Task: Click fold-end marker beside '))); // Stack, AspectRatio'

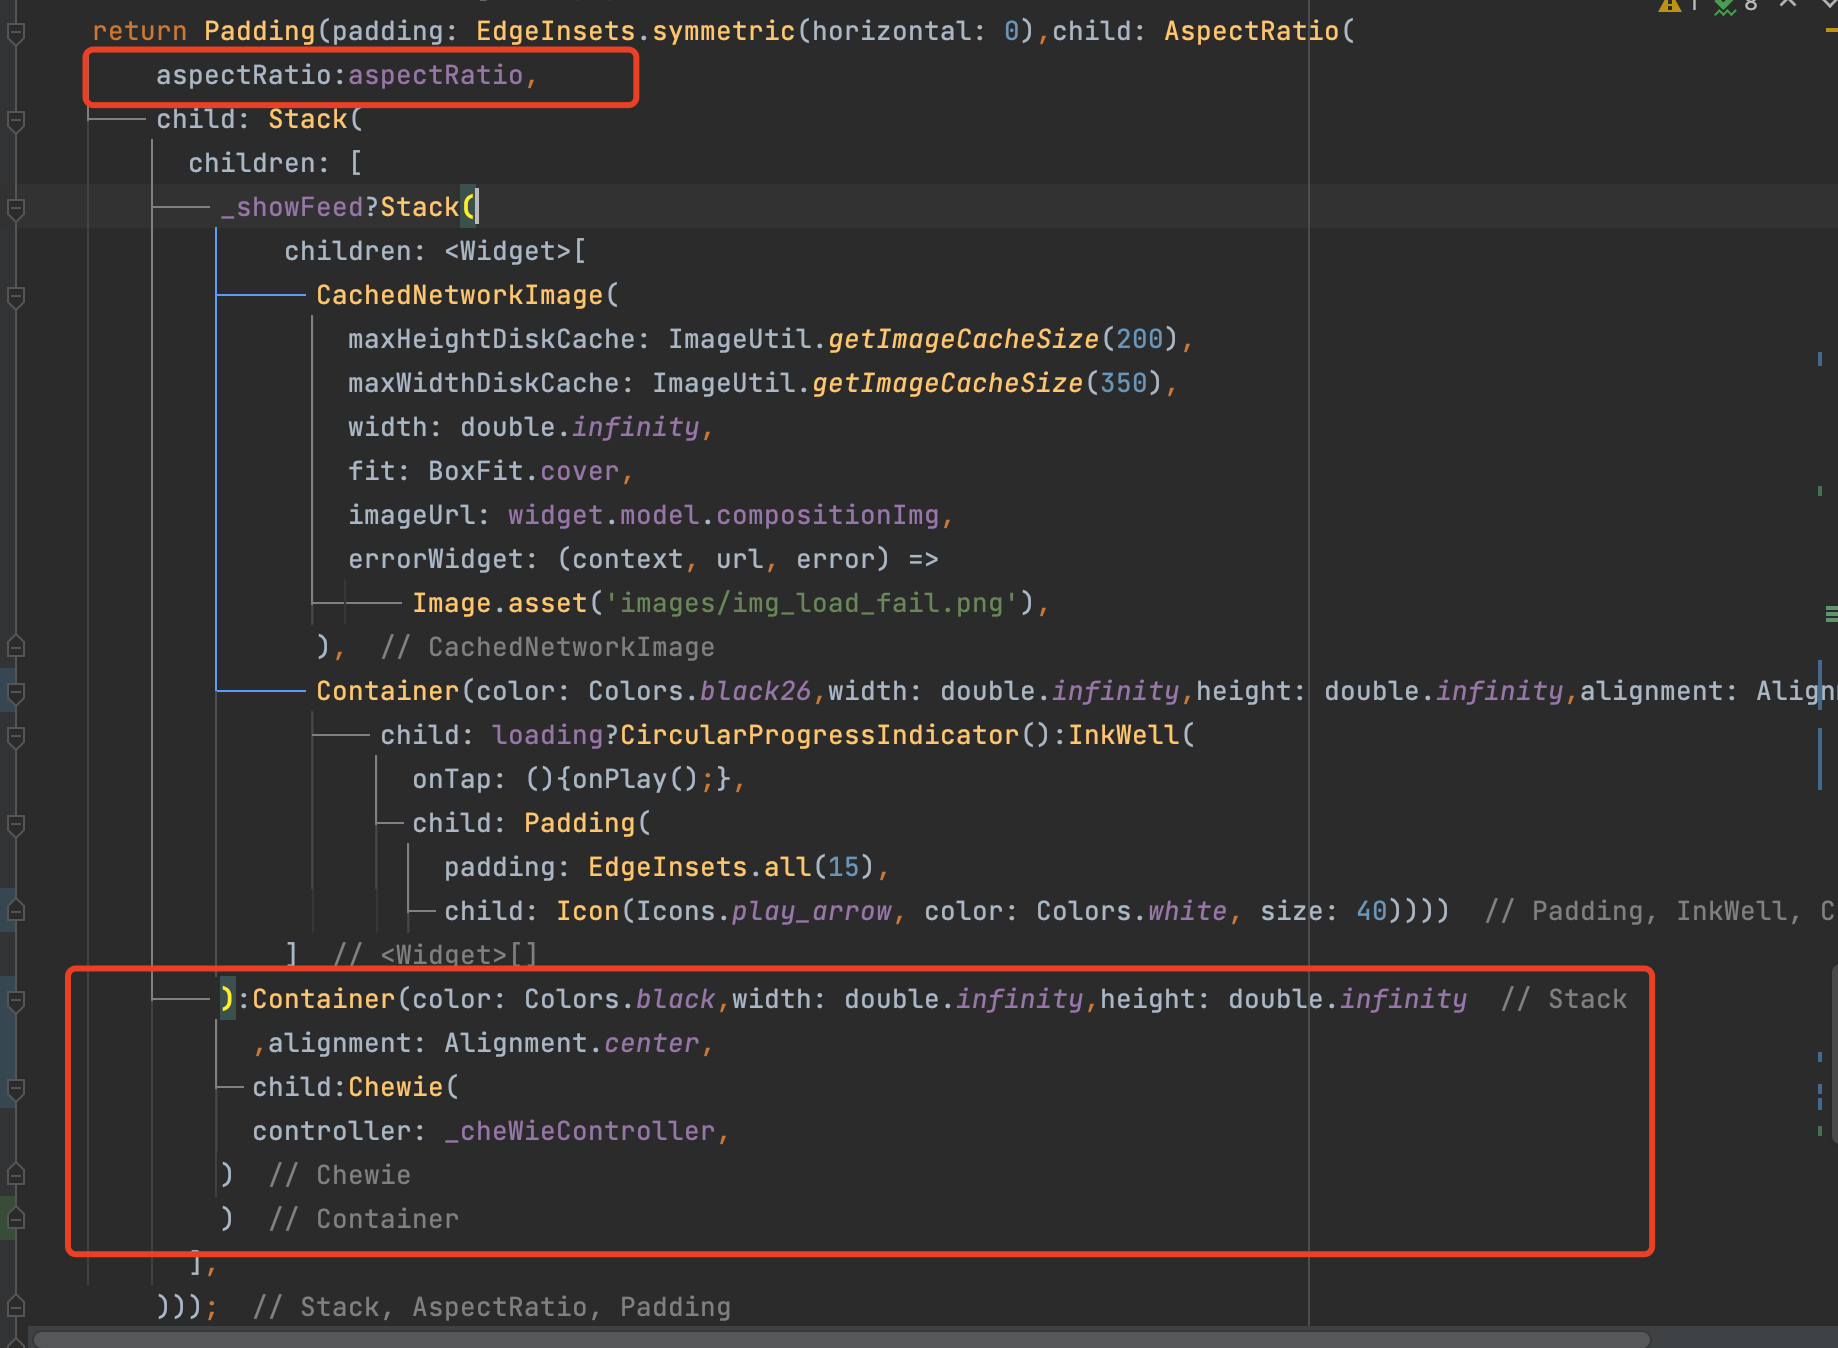Action: coord(15,1308)
